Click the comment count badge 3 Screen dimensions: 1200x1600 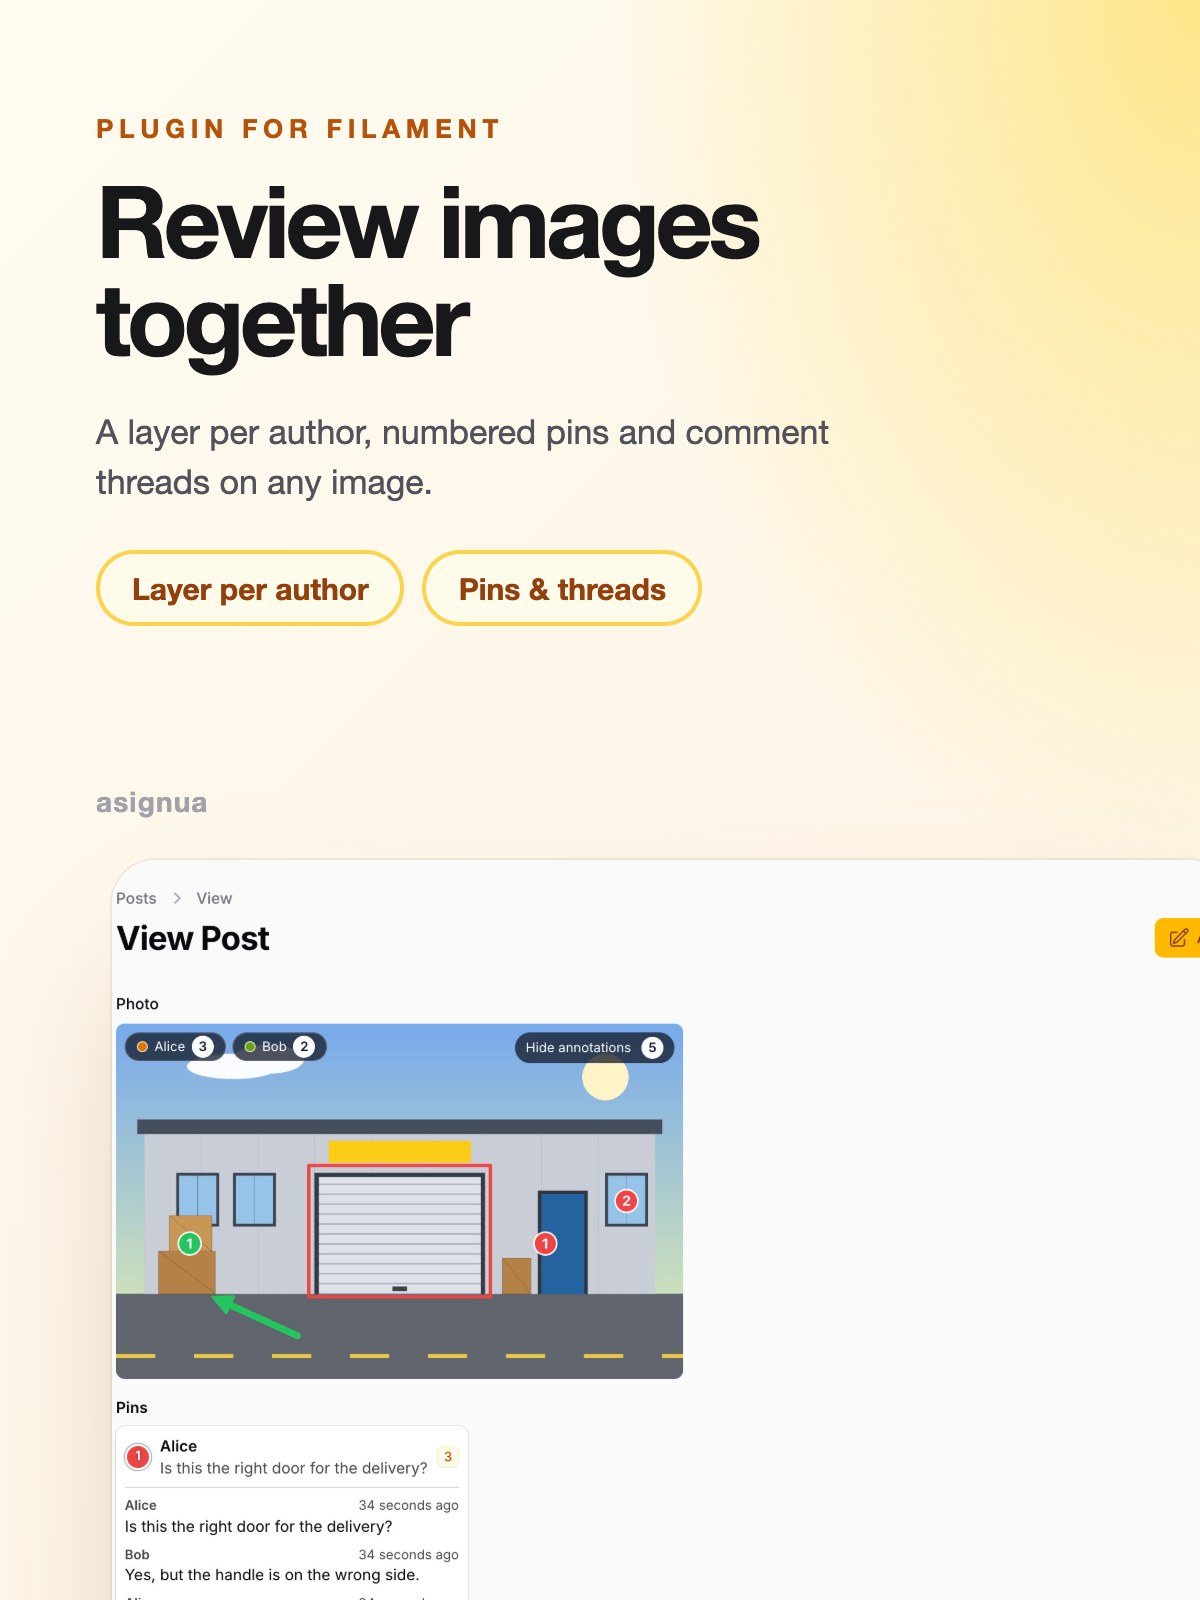[448, 1457]
